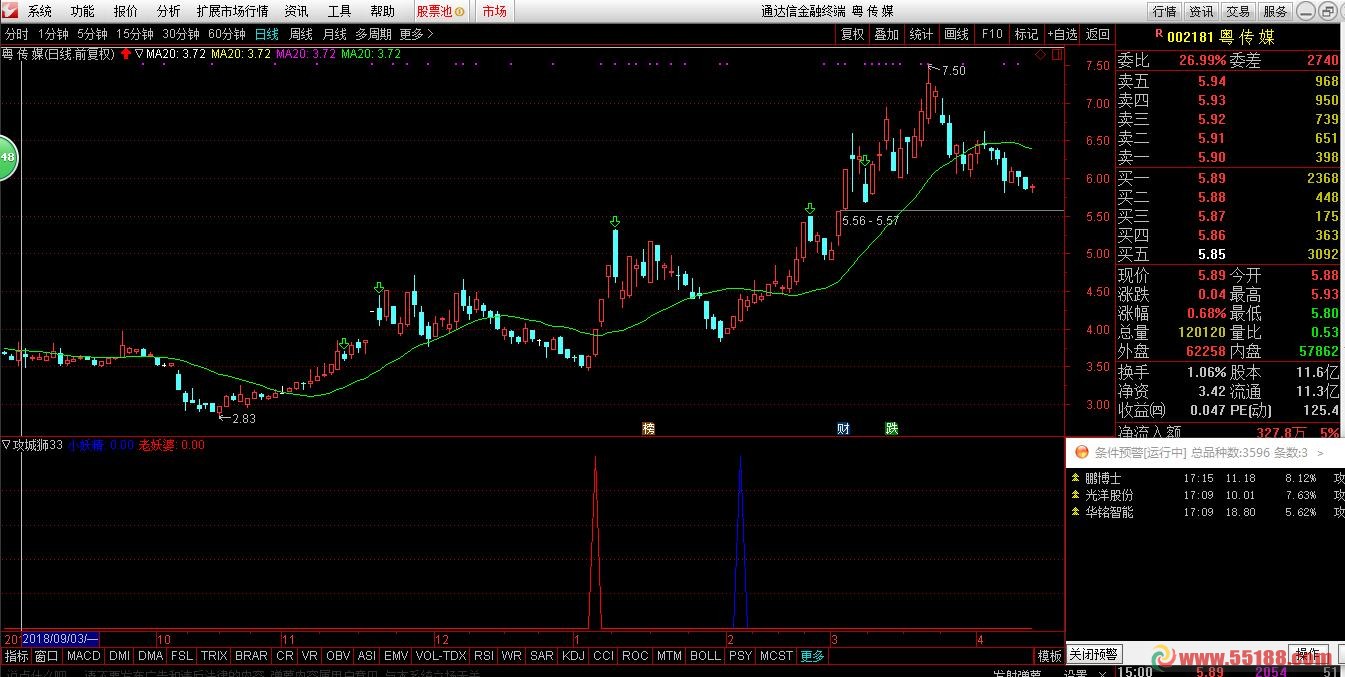1345x677 pixels.
Task: Open the 扩展市场行情 menu
Action: [232, 11]
